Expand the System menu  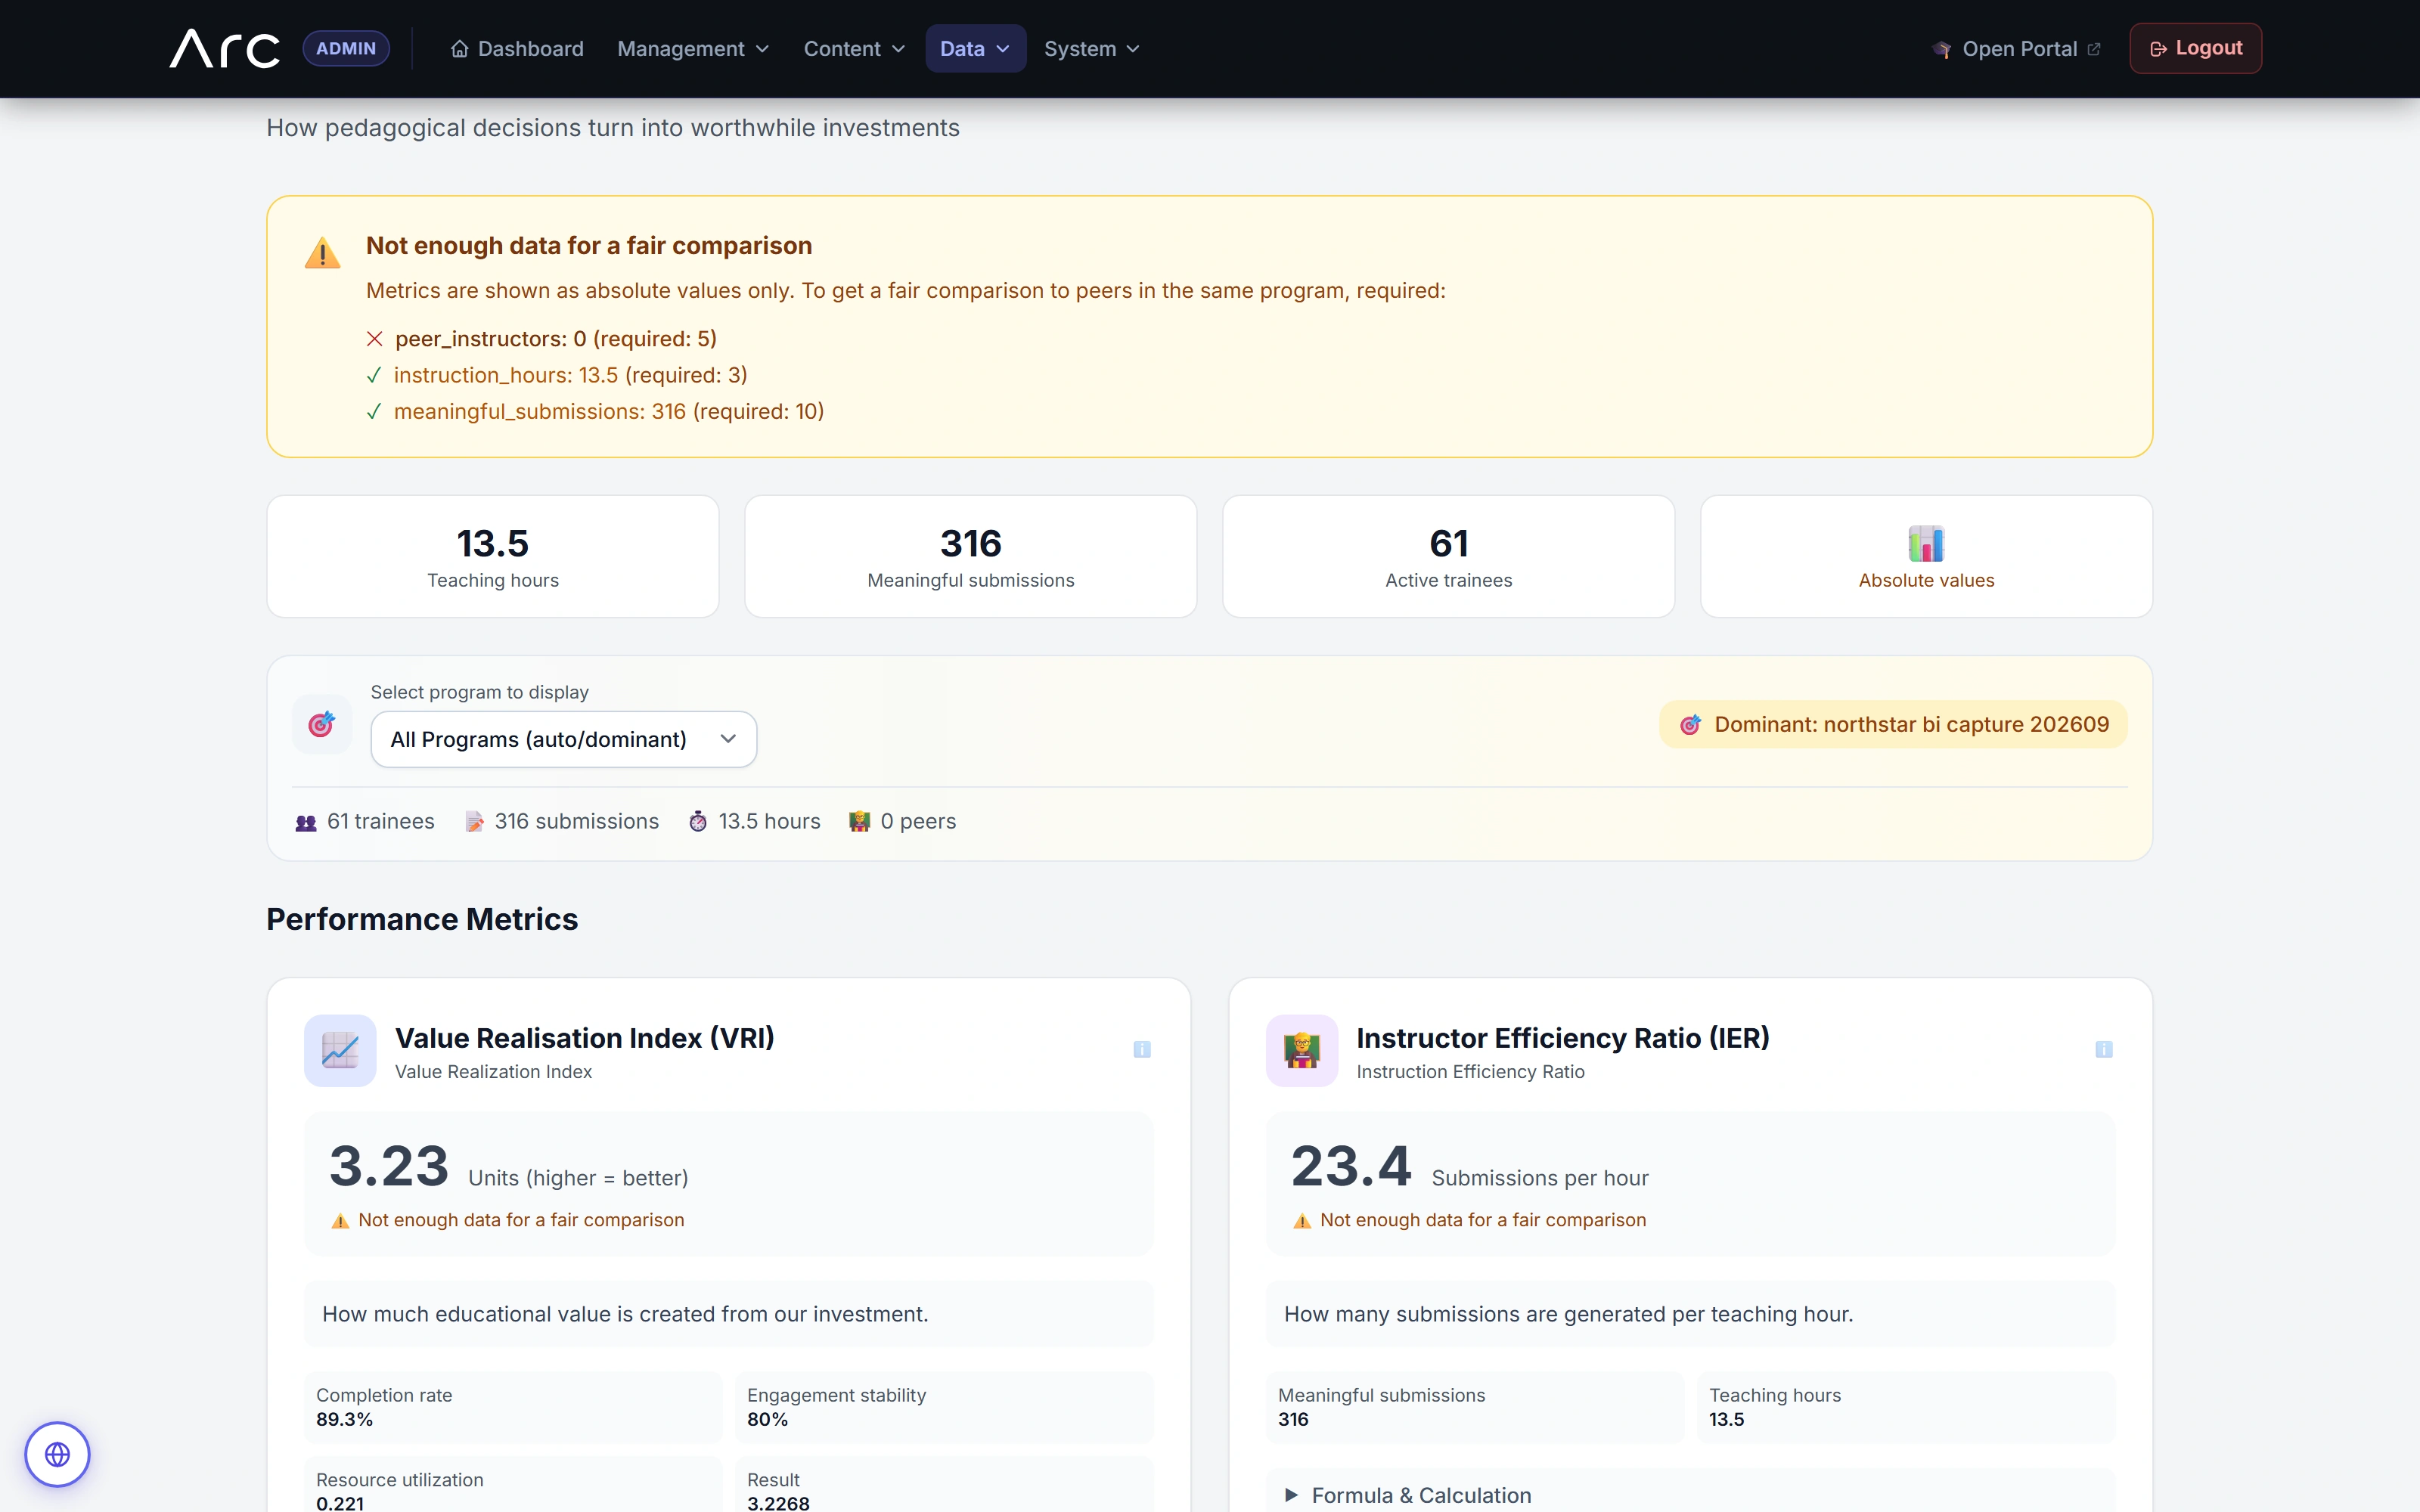click(1091, 48)
